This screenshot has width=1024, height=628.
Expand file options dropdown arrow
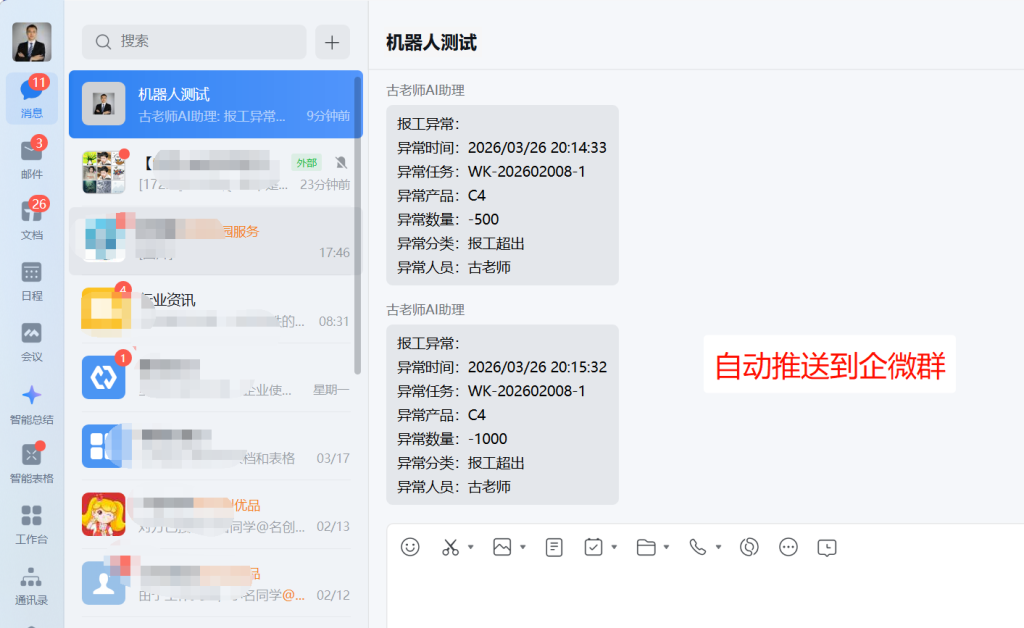[x=667, y=547]
